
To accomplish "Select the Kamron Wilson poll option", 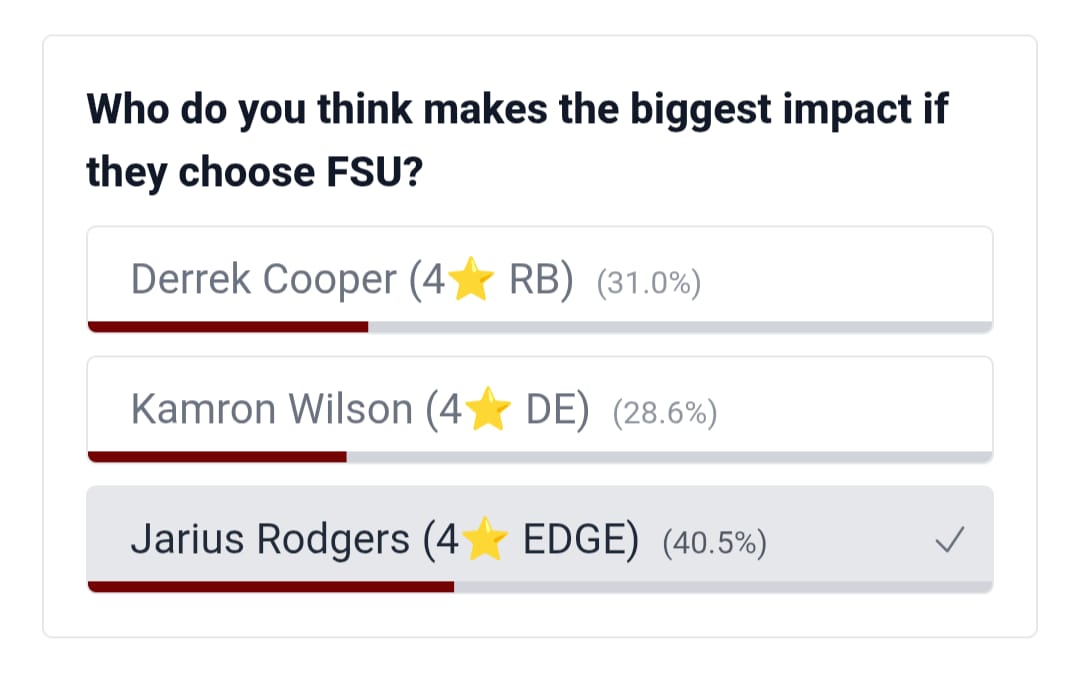I will tap(540, 409).
